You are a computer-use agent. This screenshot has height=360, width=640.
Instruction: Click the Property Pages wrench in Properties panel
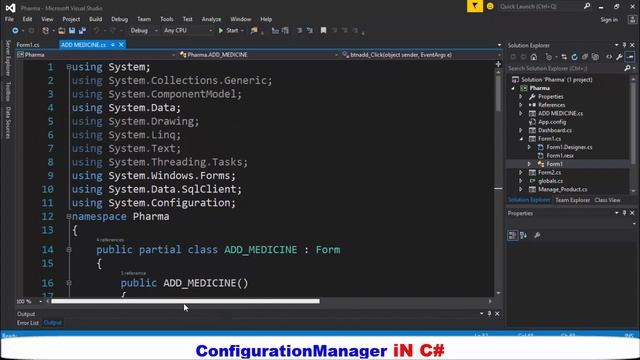[x=537, y=235]
